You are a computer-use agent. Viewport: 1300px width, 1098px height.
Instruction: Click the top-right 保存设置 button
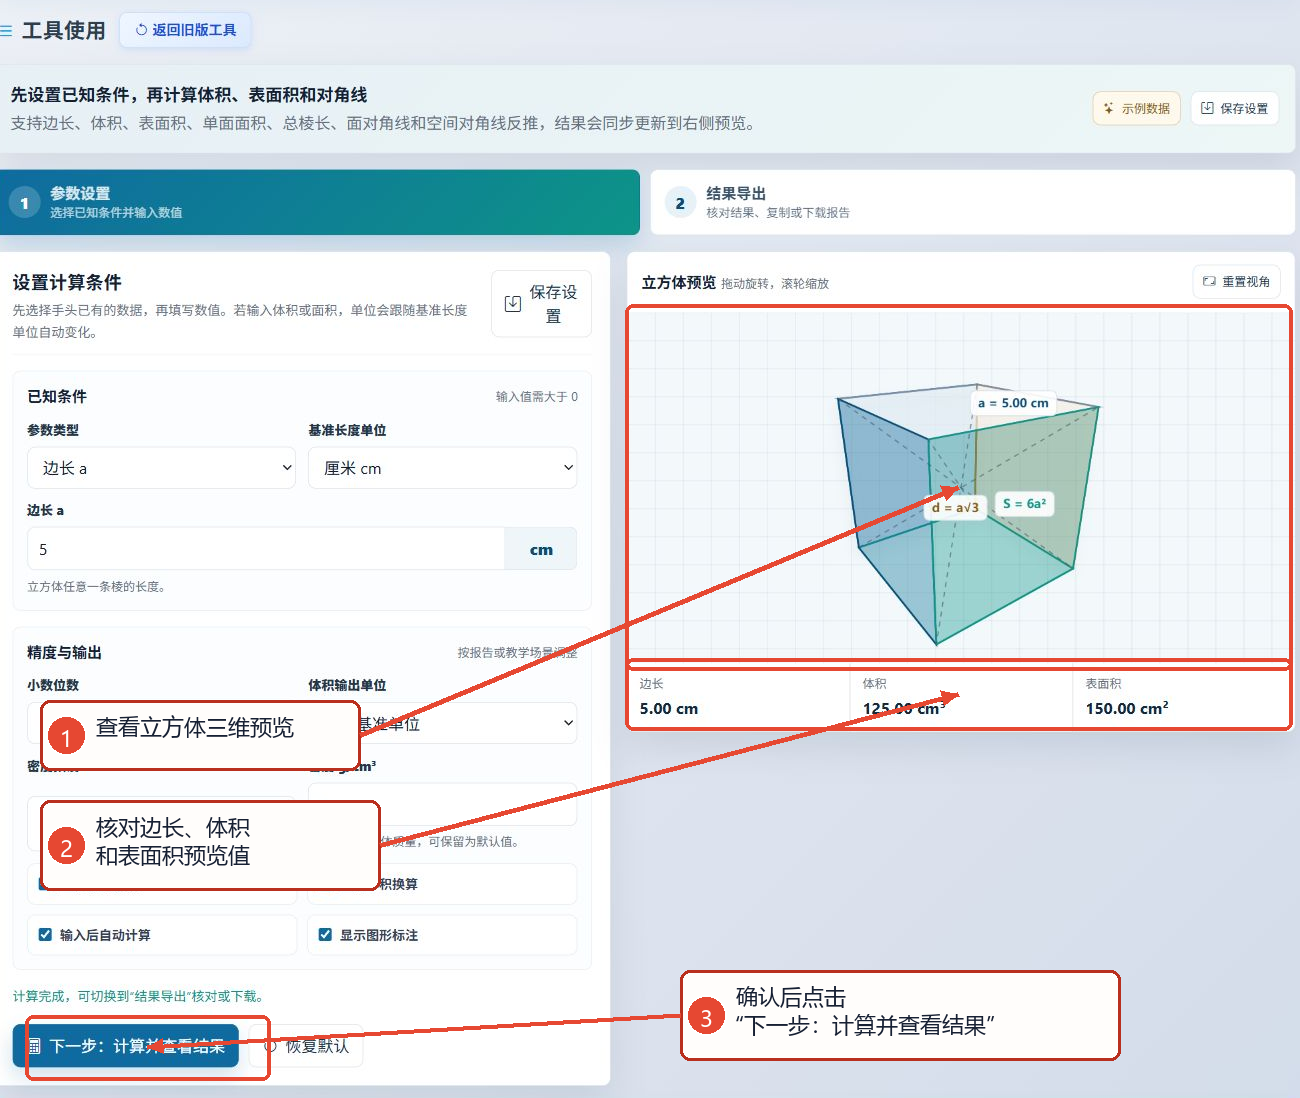1234,108
